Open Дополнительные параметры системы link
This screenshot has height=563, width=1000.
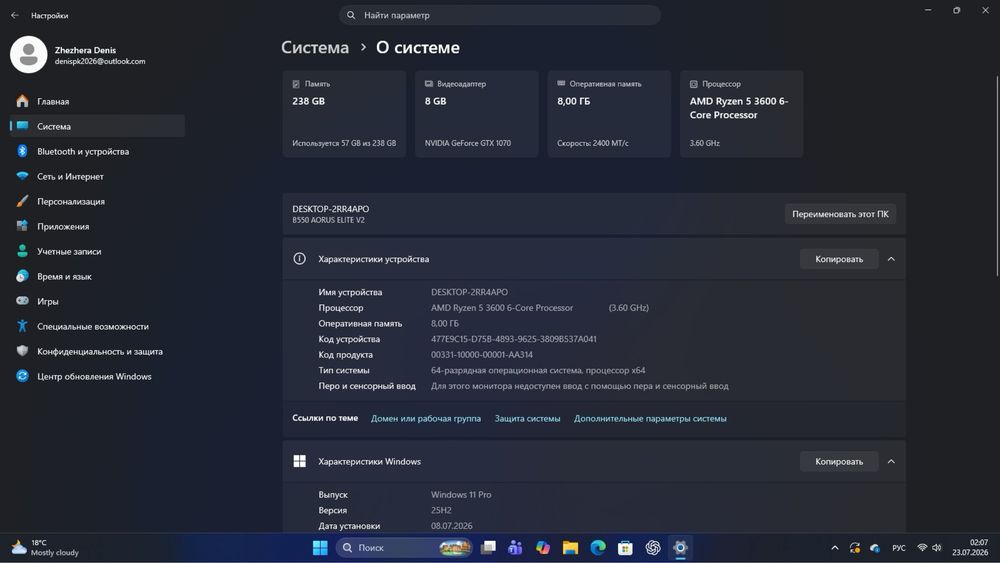[650, 418]
